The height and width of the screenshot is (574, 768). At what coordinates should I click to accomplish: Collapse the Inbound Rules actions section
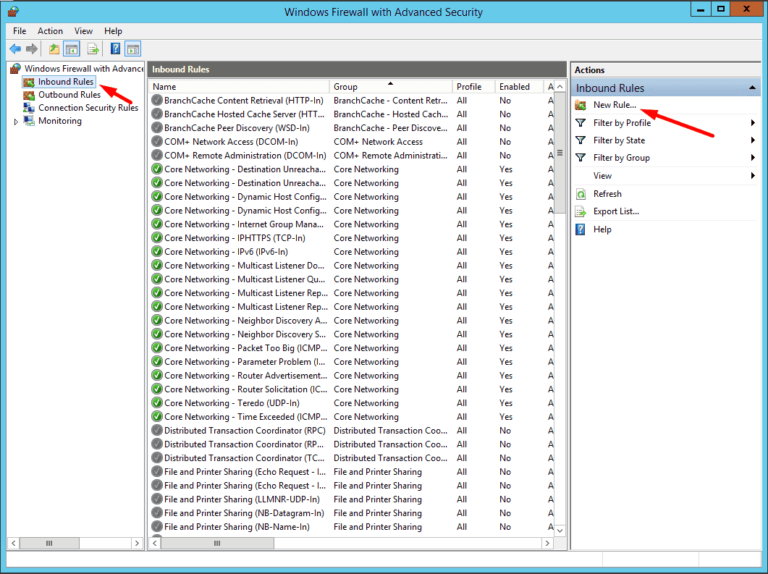(752, 88)
